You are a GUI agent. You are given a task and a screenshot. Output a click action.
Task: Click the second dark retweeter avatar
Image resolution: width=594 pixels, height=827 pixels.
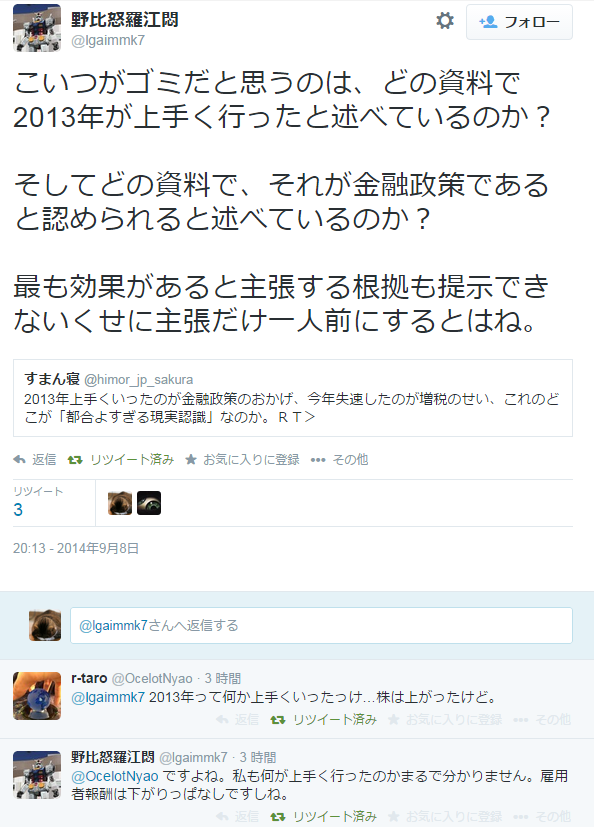tap(149, 503)
